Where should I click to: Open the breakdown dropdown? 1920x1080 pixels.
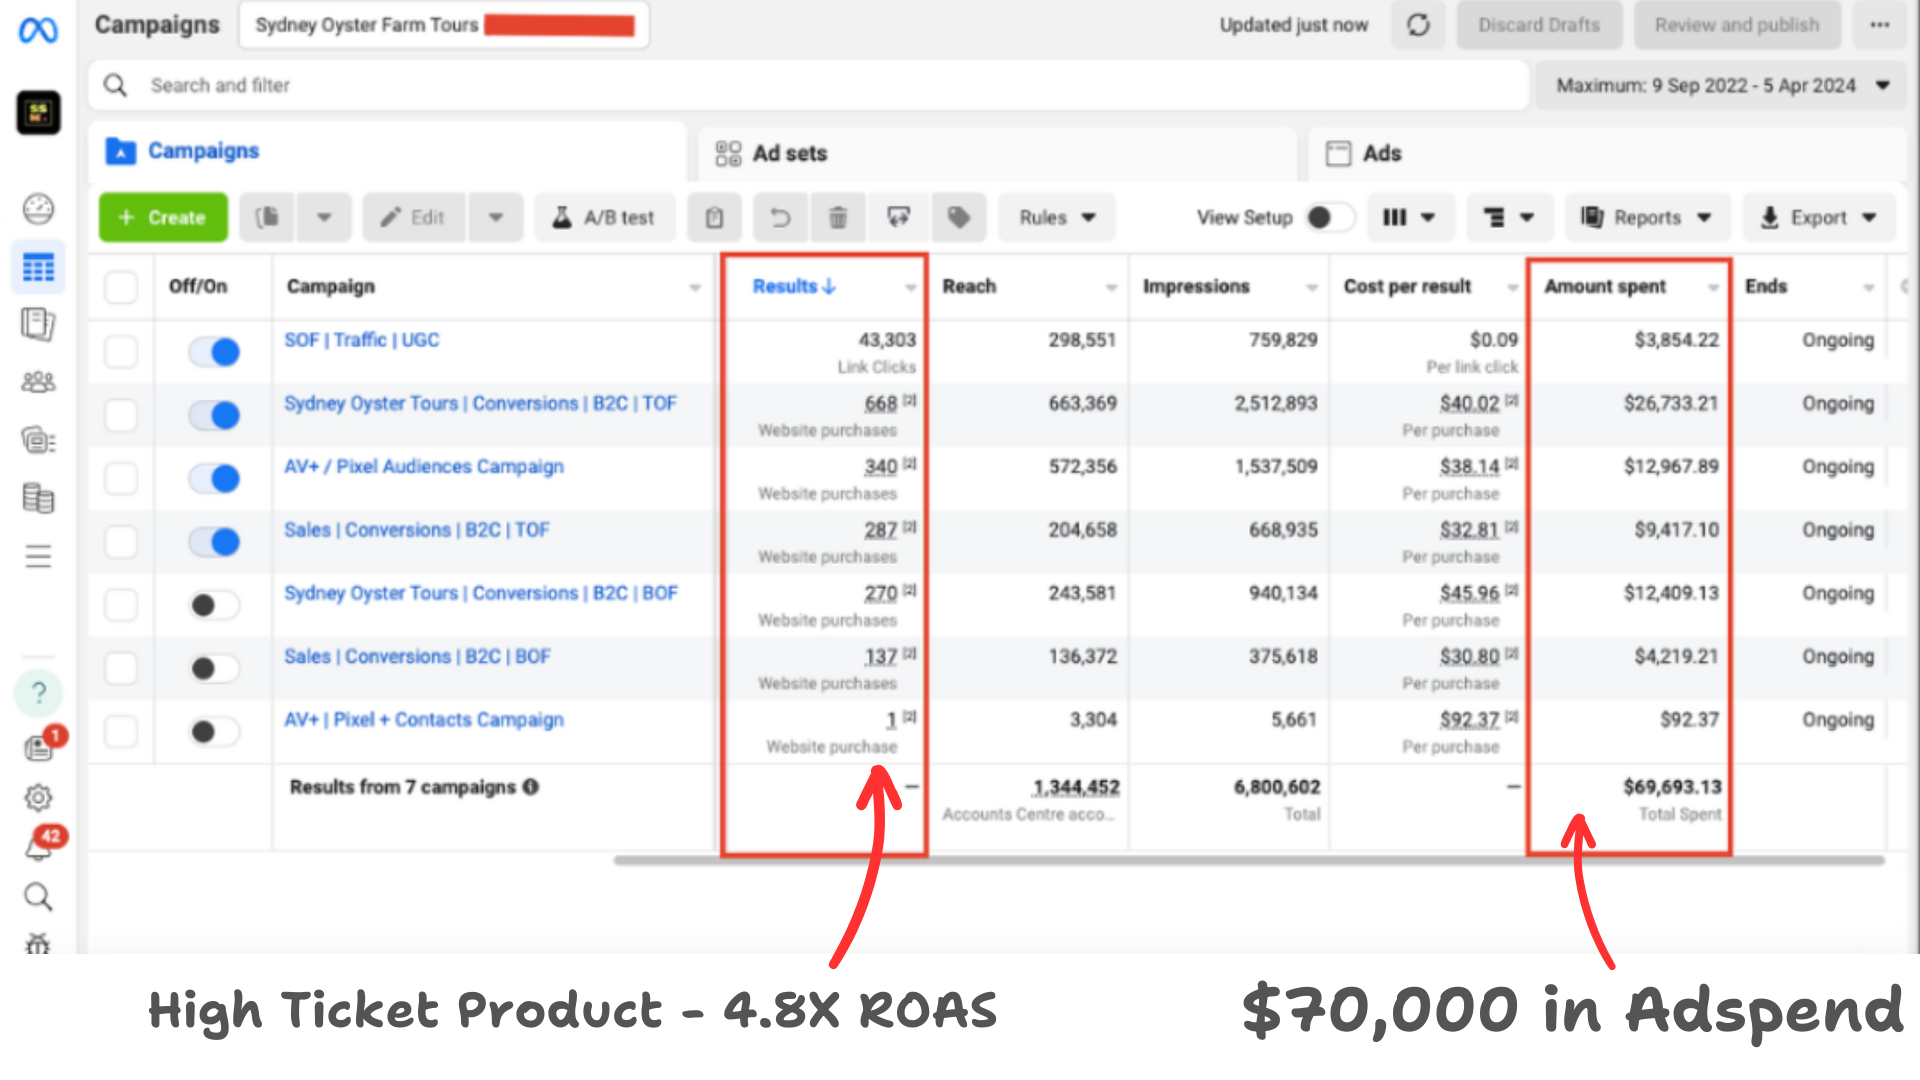[x=1508, y=217]
